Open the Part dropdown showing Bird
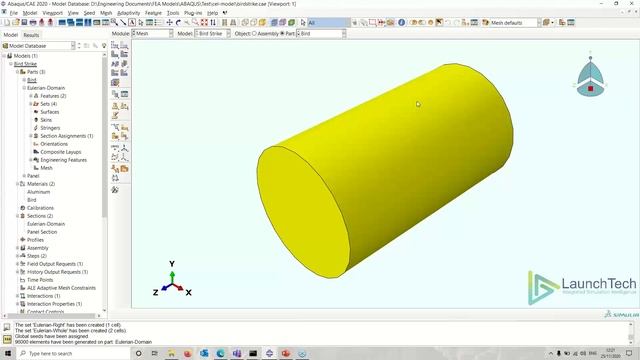640x360 pixels. coord(321,33)
